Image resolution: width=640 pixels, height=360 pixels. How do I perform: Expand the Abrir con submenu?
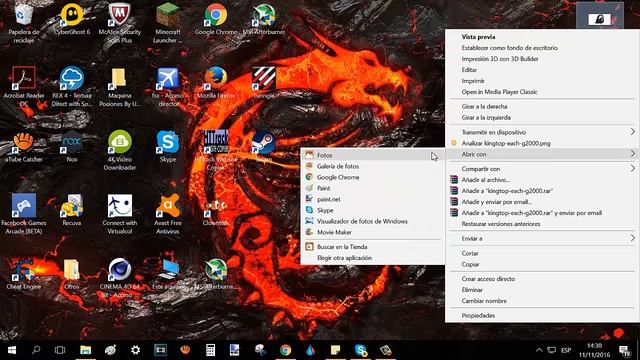point(542,154)
